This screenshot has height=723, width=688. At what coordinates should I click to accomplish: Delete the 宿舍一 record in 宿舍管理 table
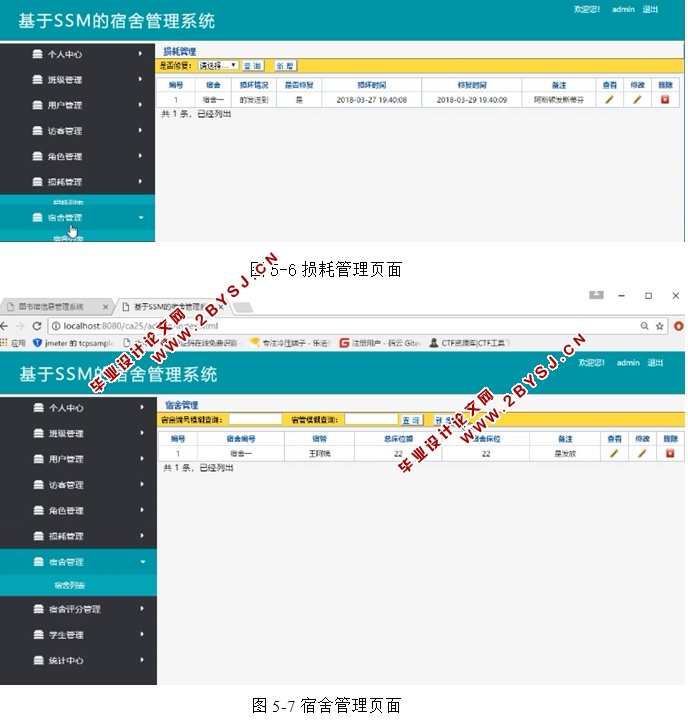(670, 454)
